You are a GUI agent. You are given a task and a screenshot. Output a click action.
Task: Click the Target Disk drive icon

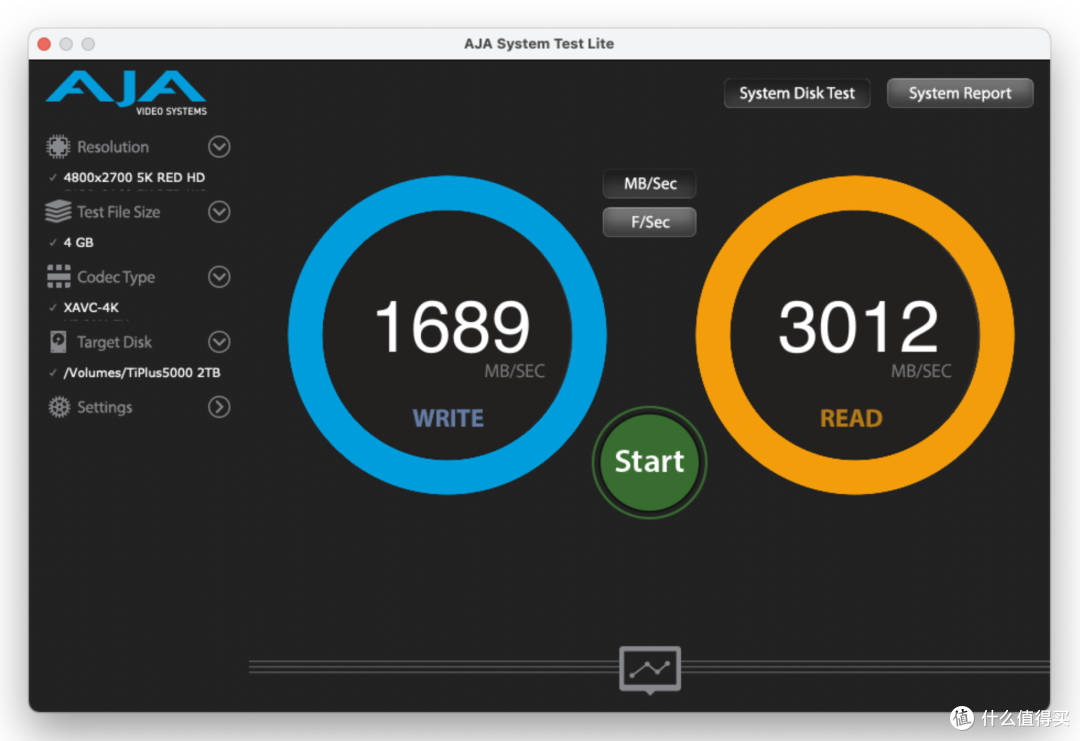point(59,342)
